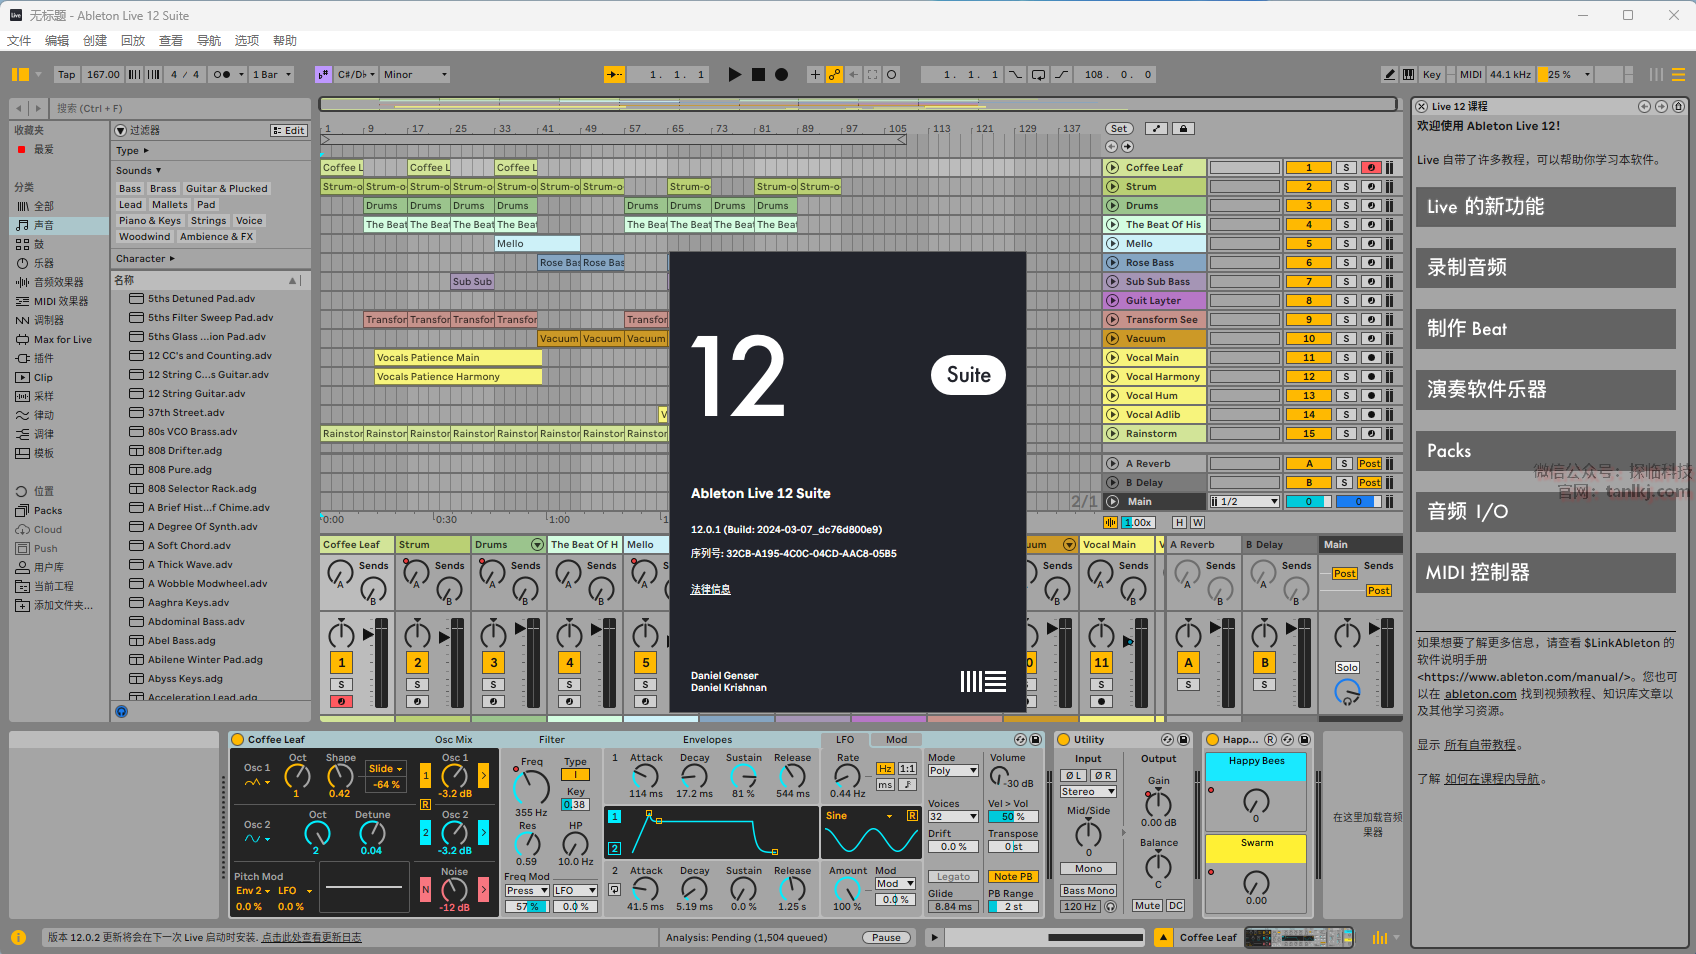Solo the Drums track in arrangement
This screenshot has height=954, width=1696.
click(1346, 206)
